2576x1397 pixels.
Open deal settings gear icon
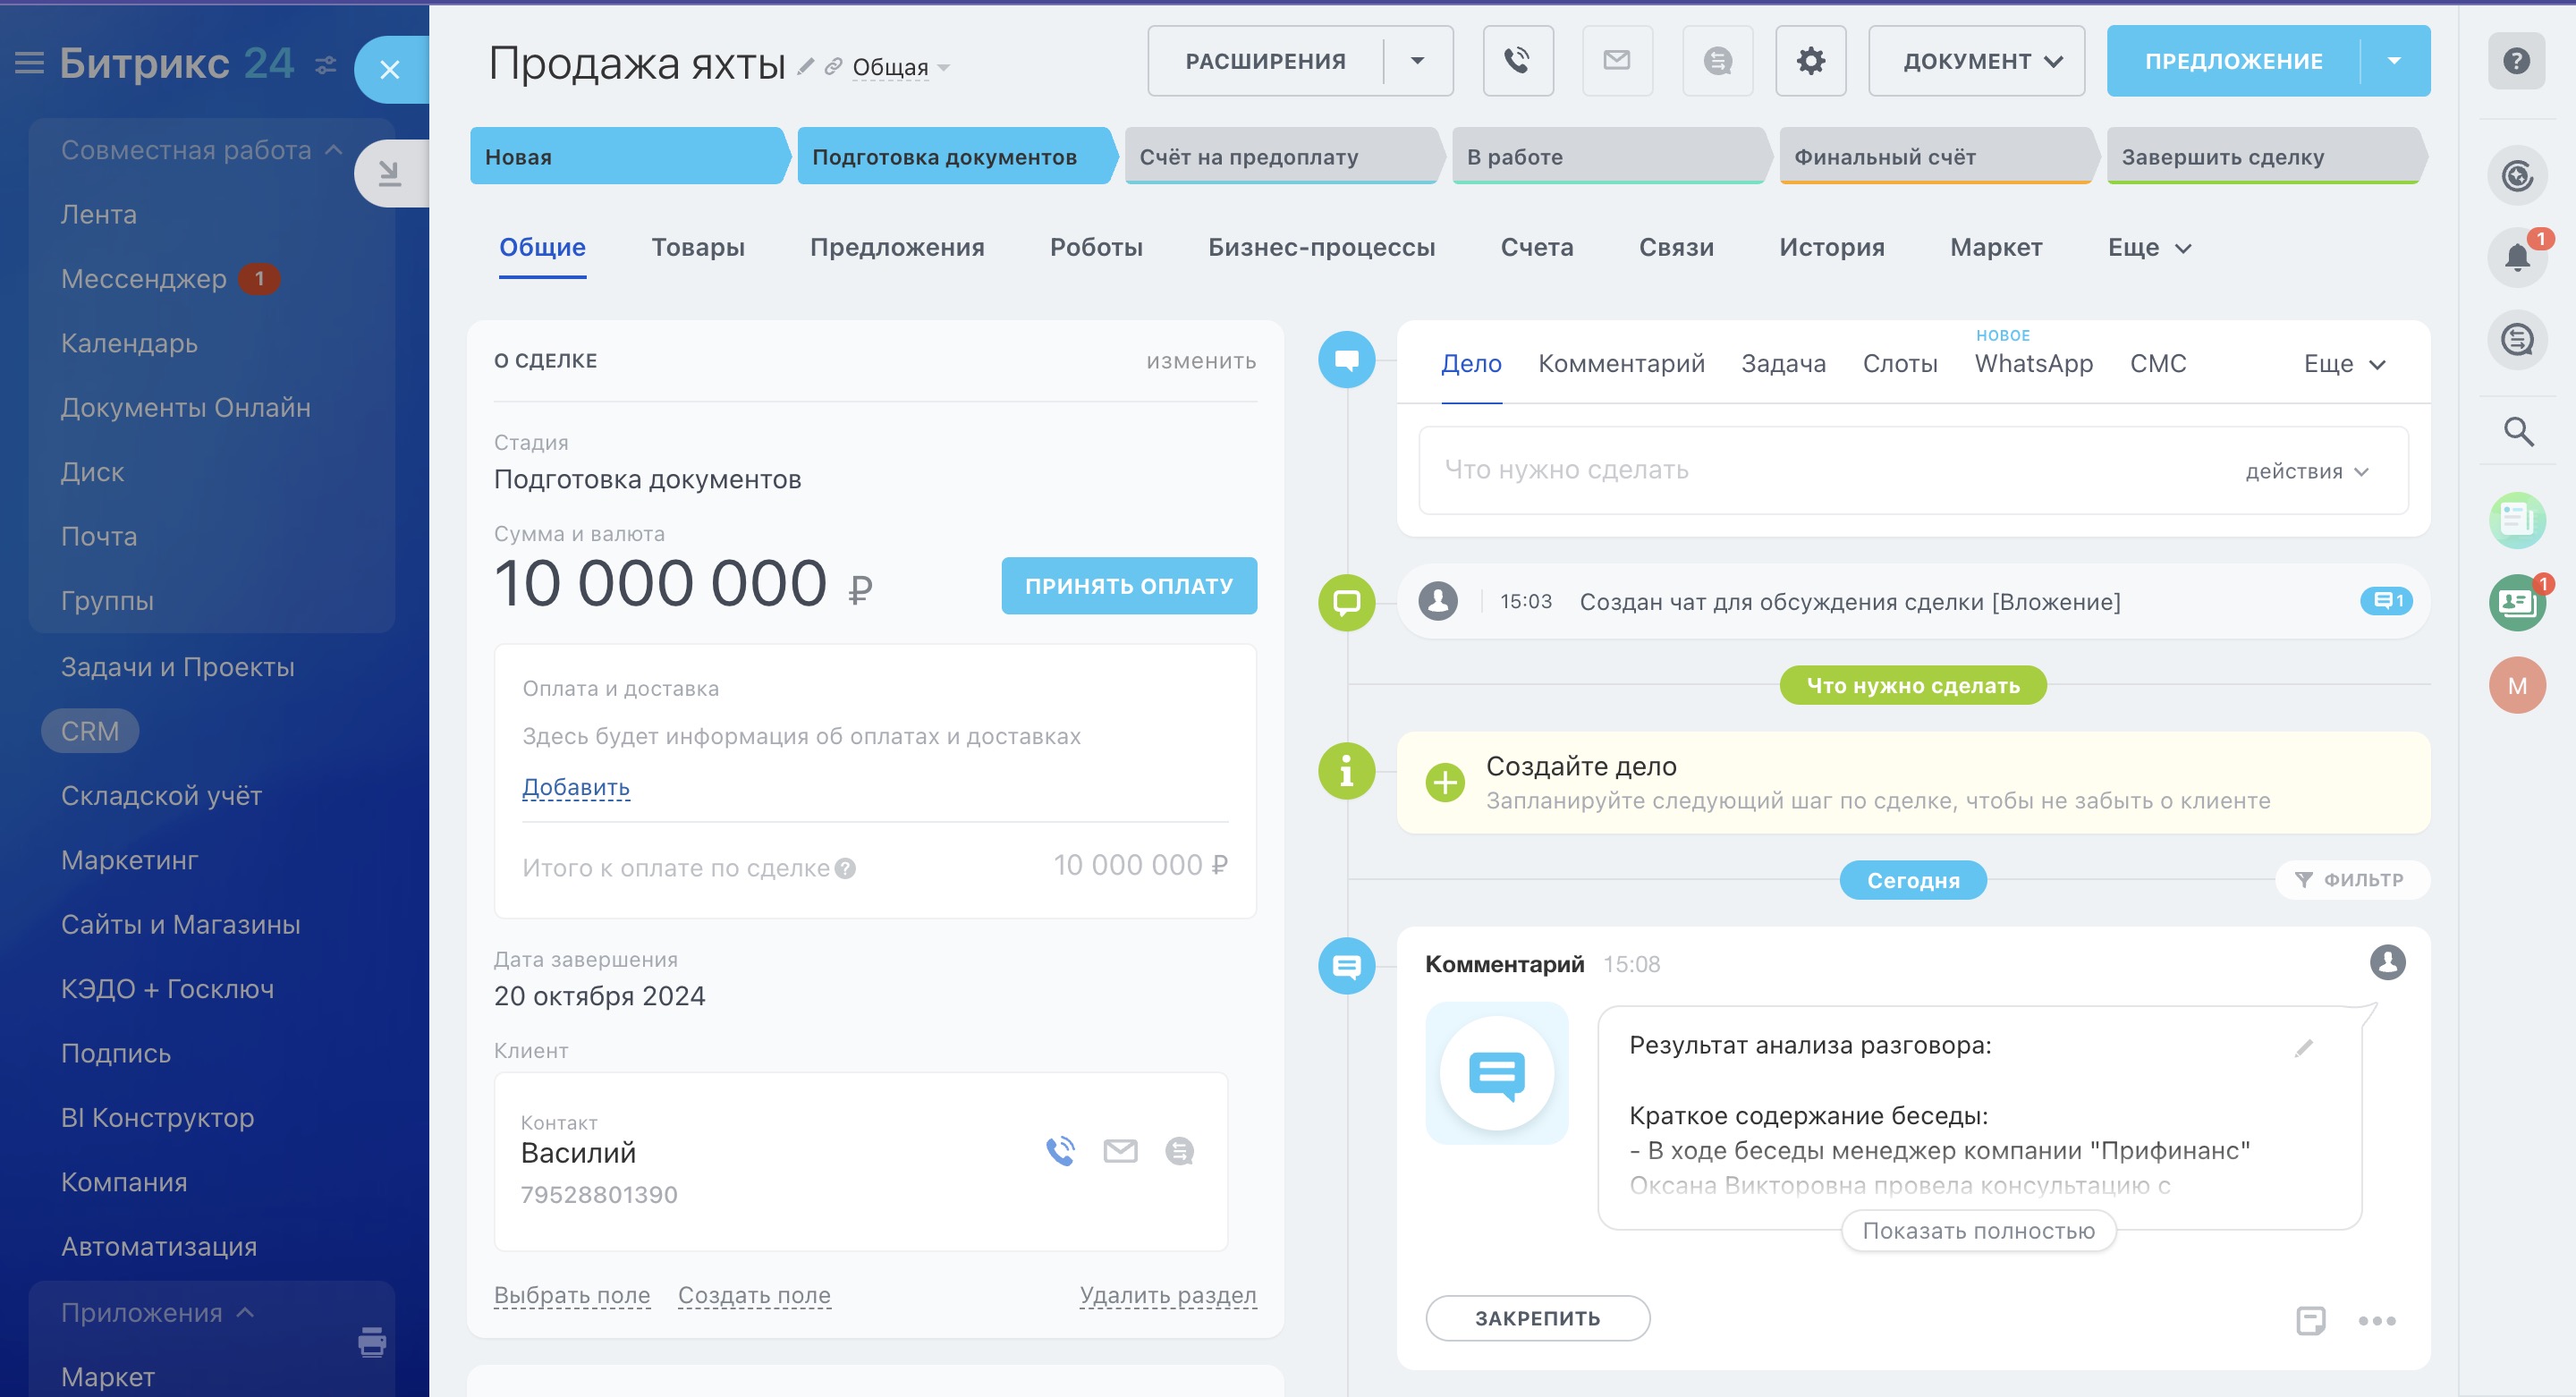coord(1810,61)
